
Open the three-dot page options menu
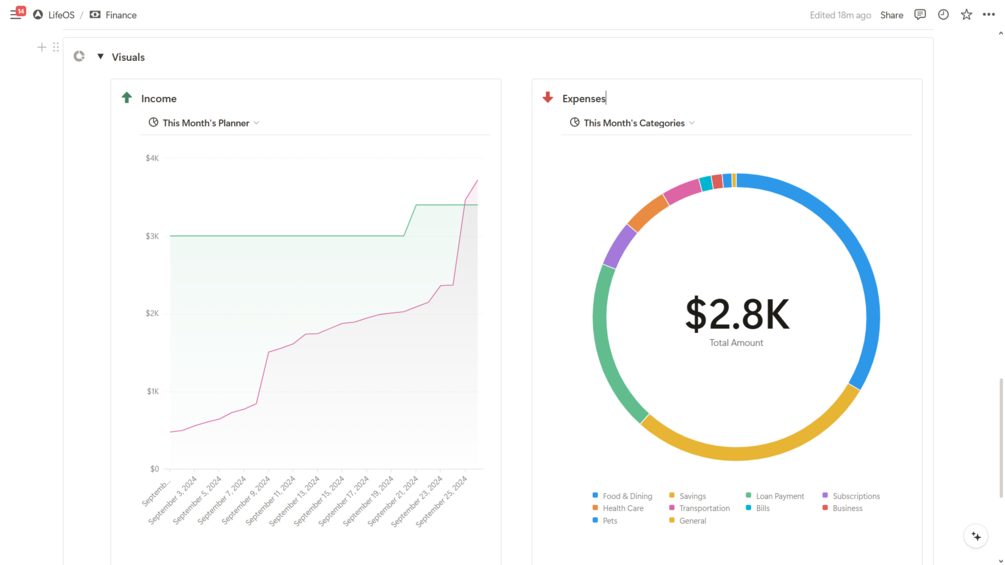point(989,14)
